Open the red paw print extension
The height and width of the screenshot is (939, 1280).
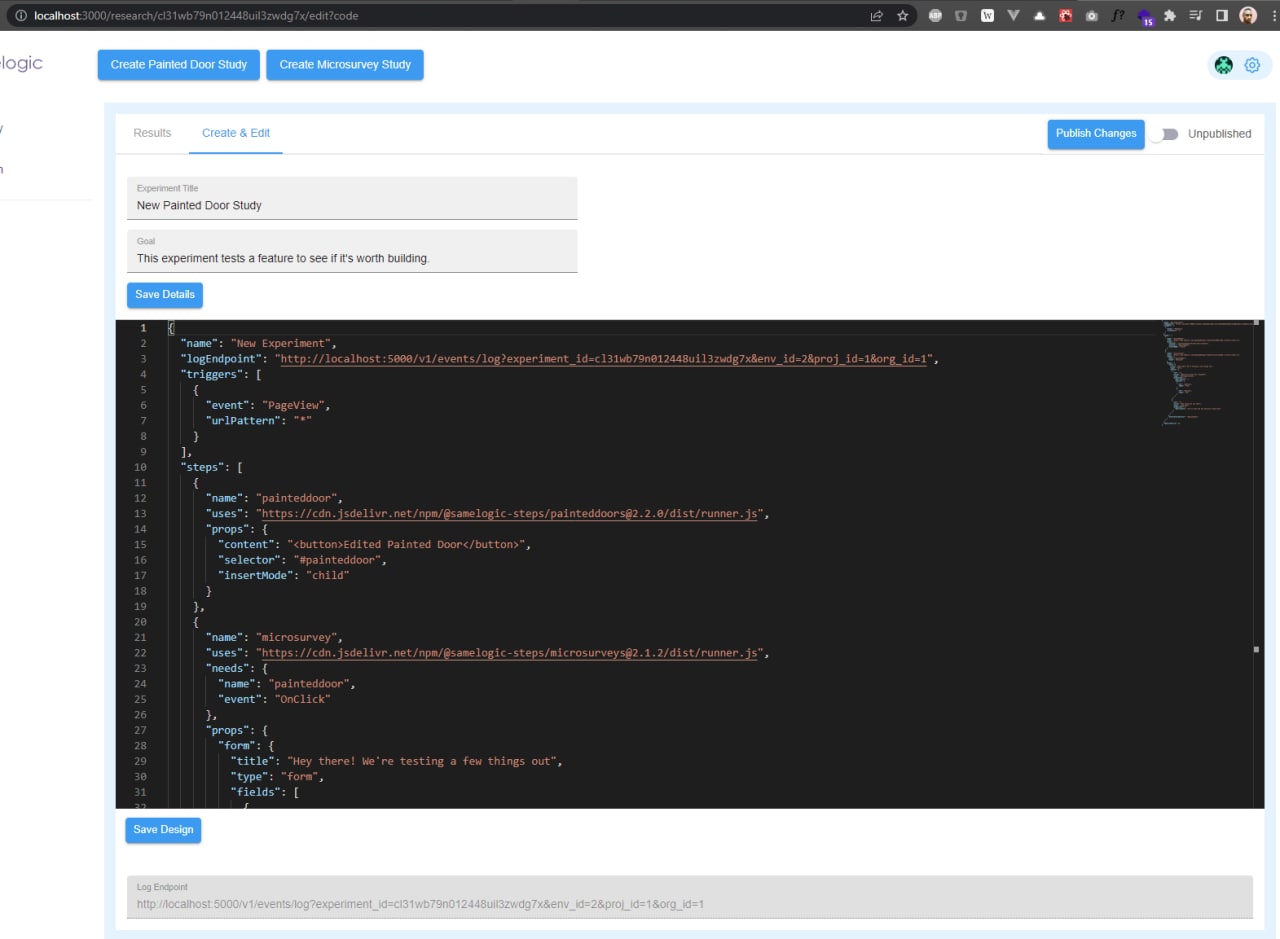point(1066,16)
